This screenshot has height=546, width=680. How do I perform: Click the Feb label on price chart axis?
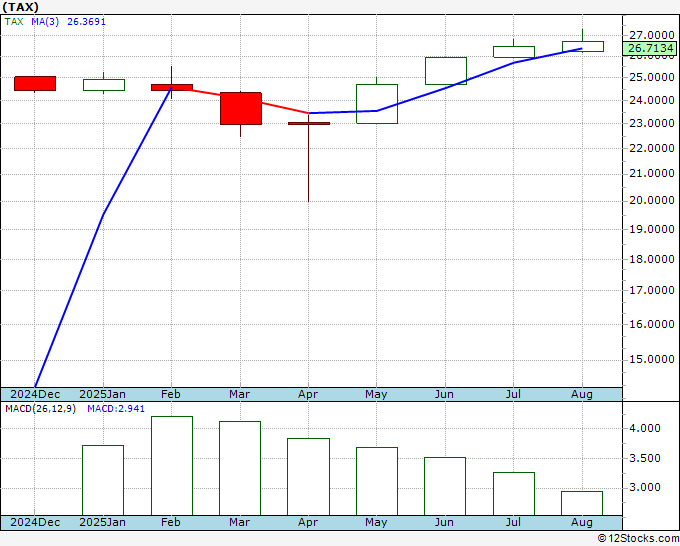tap(171, 394)
